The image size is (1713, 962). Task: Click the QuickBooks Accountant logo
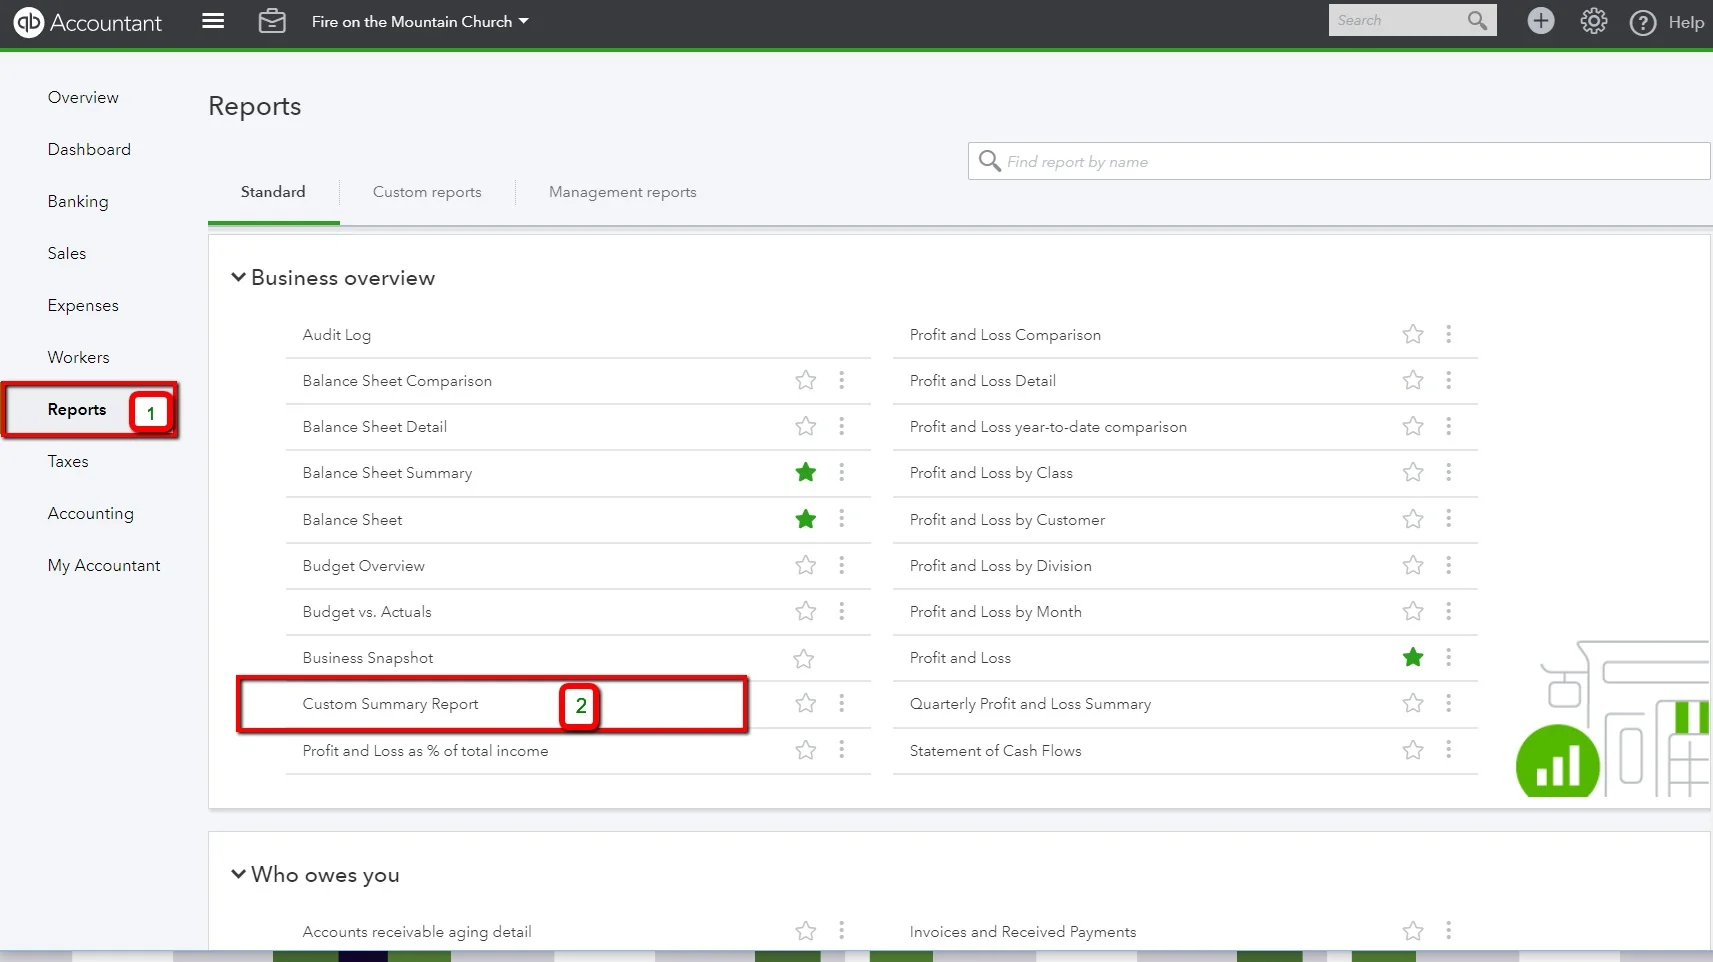coord(88,22)
